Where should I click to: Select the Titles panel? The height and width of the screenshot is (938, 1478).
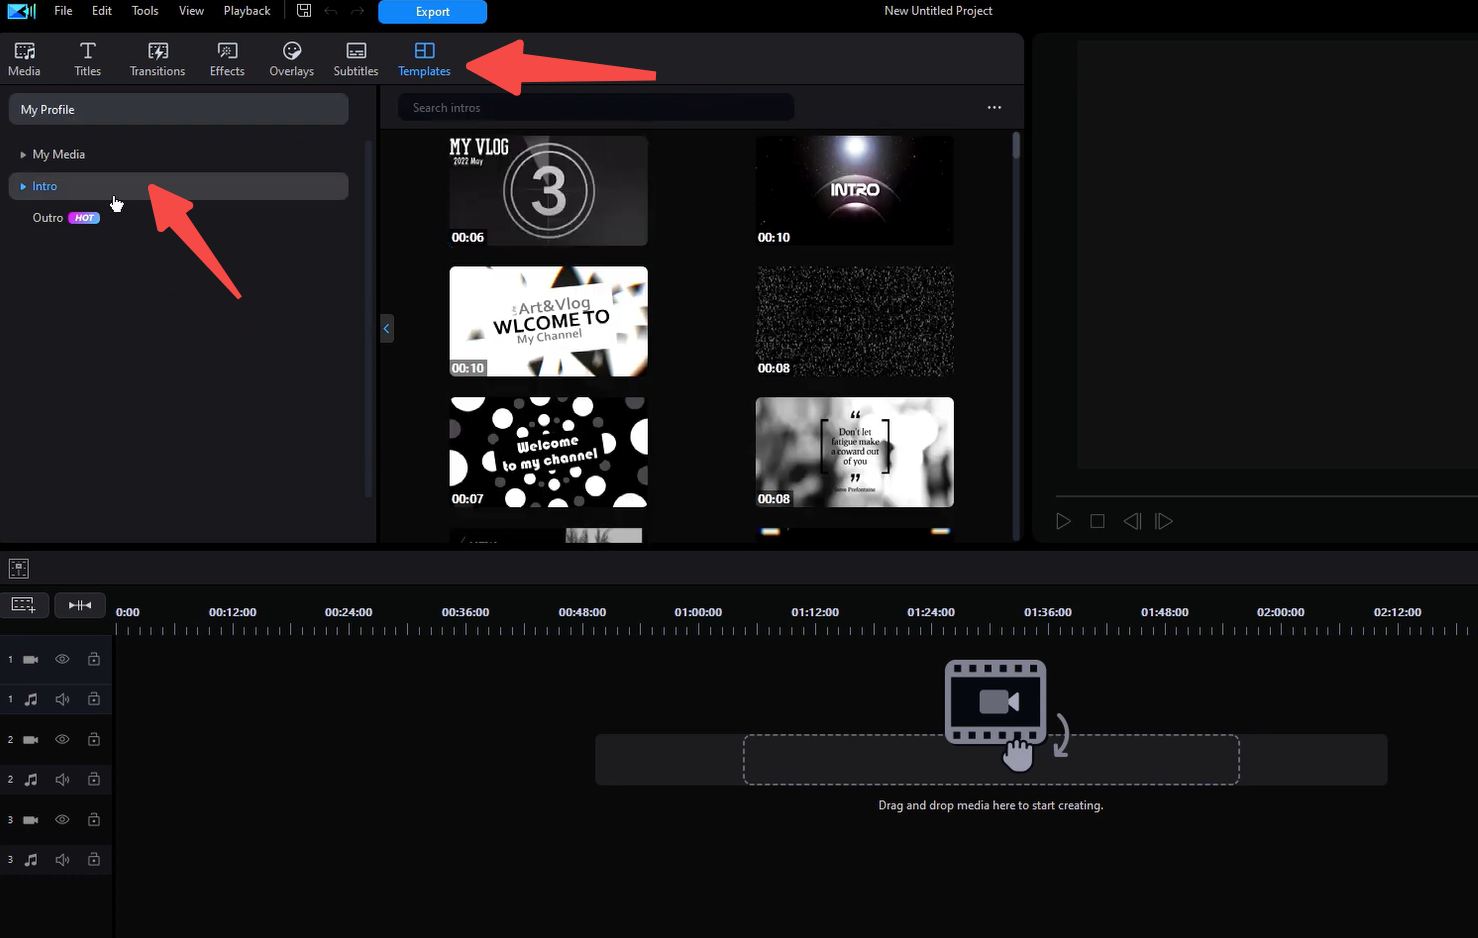click(87, 58)
